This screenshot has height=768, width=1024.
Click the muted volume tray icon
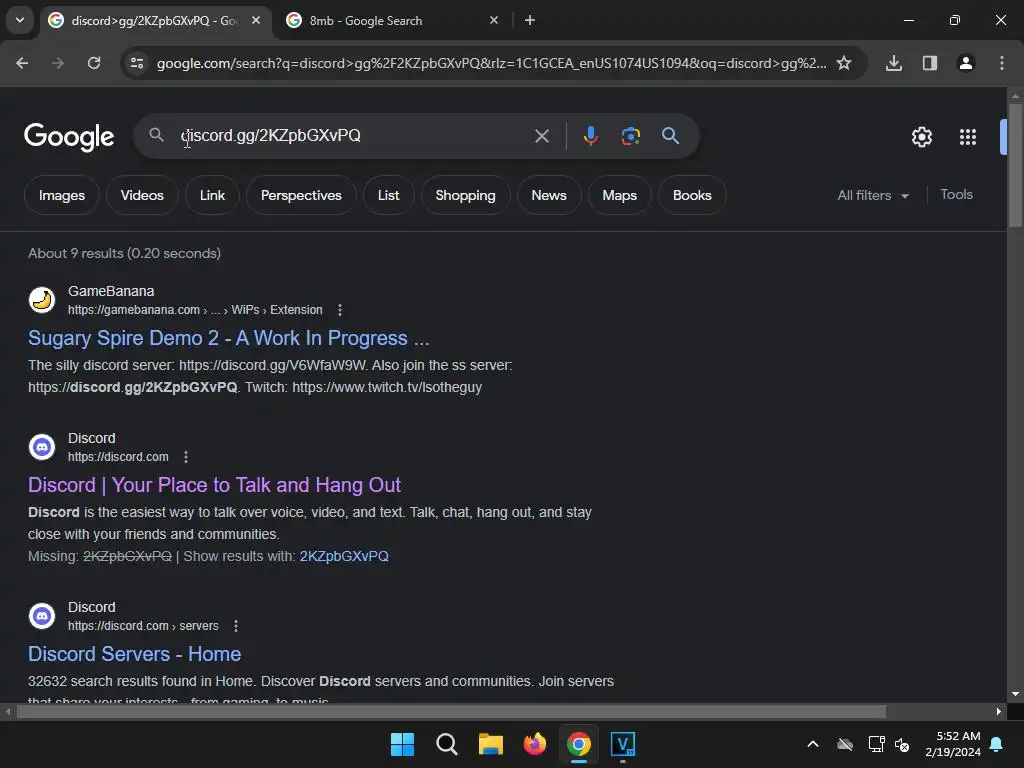click(903, 744)
